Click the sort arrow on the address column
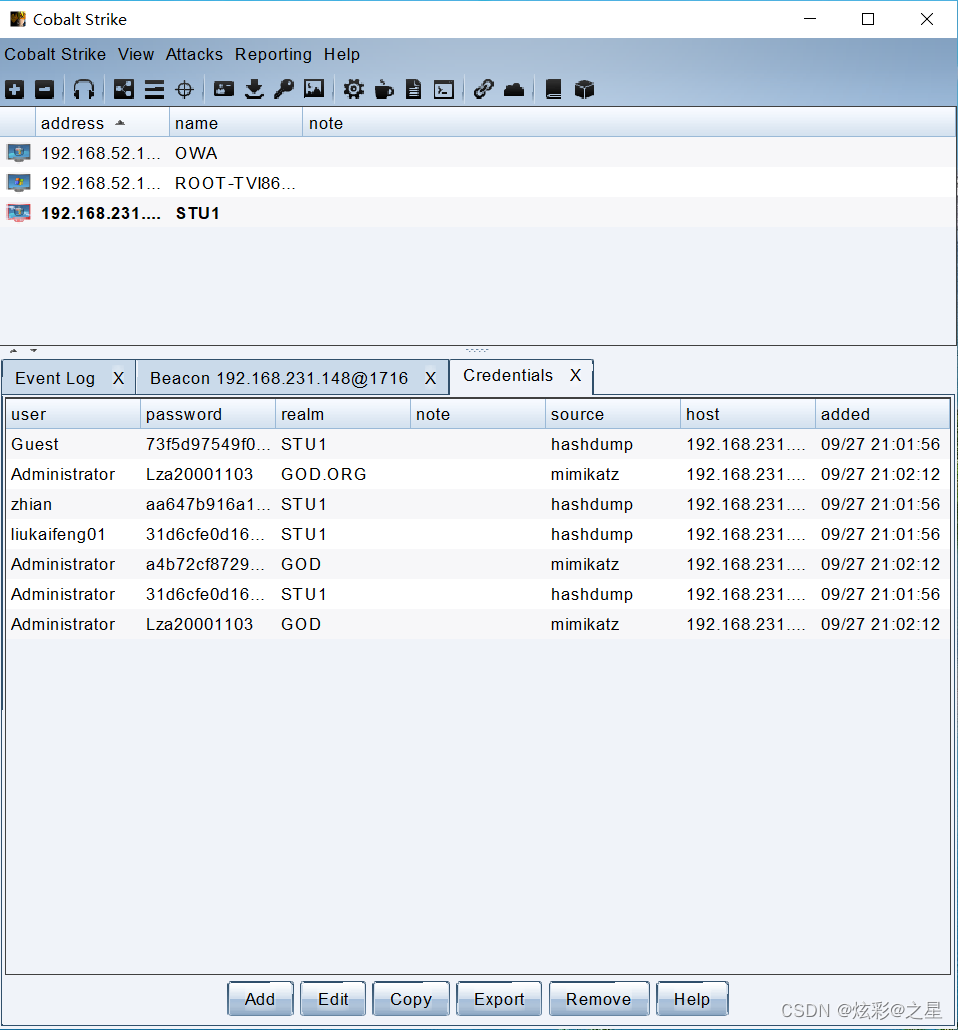The width and height of the screenshot is (958, 1030). tap(120, 123)
